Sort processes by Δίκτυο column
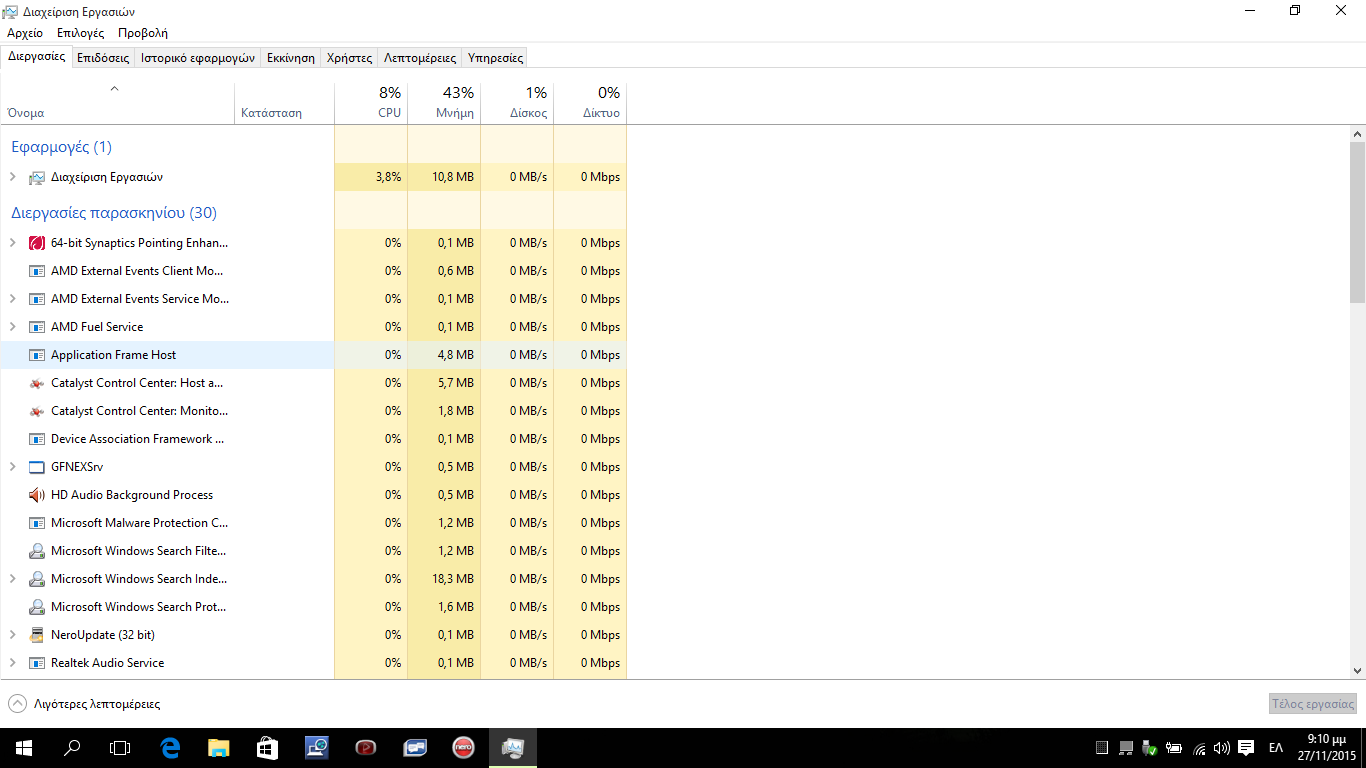1366x768 pixels. tap(590, 102)
